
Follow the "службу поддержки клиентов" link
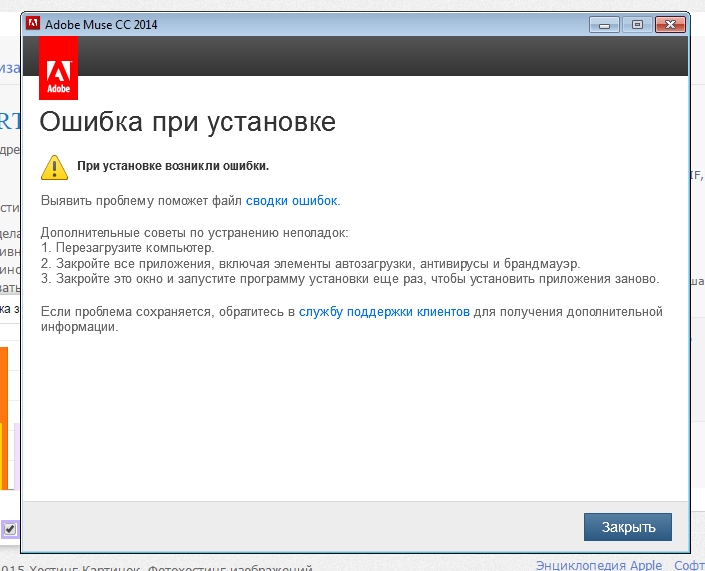[384, 312]
